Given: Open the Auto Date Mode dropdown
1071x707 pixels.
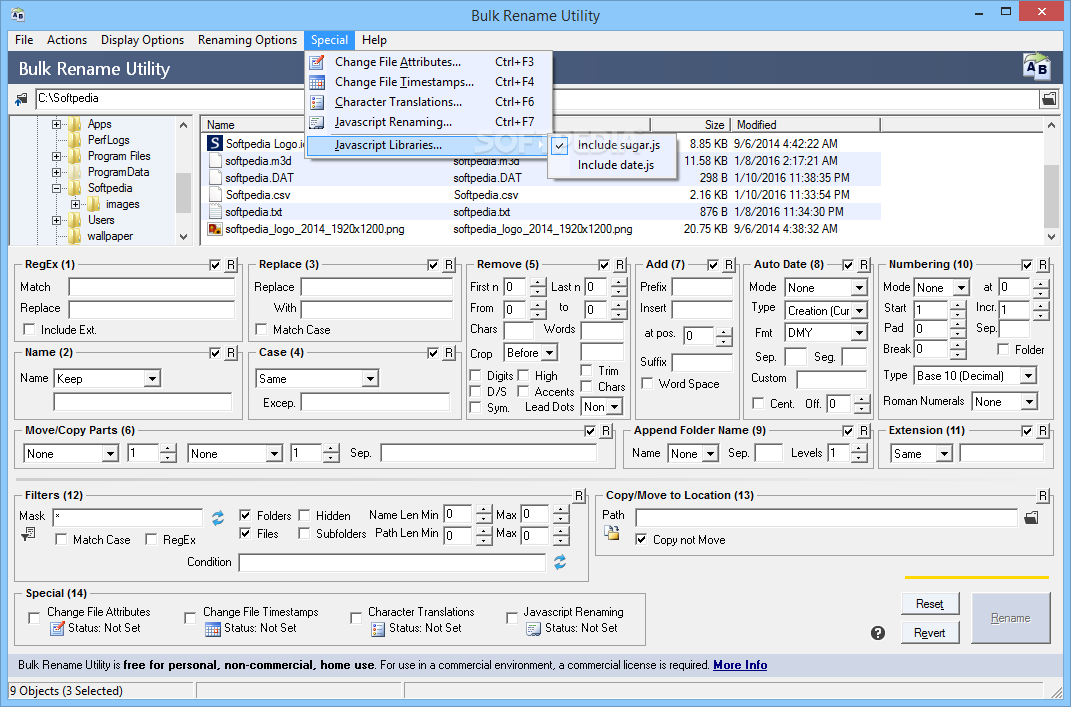Looking at the screenshot, I should tap(859, 288).
